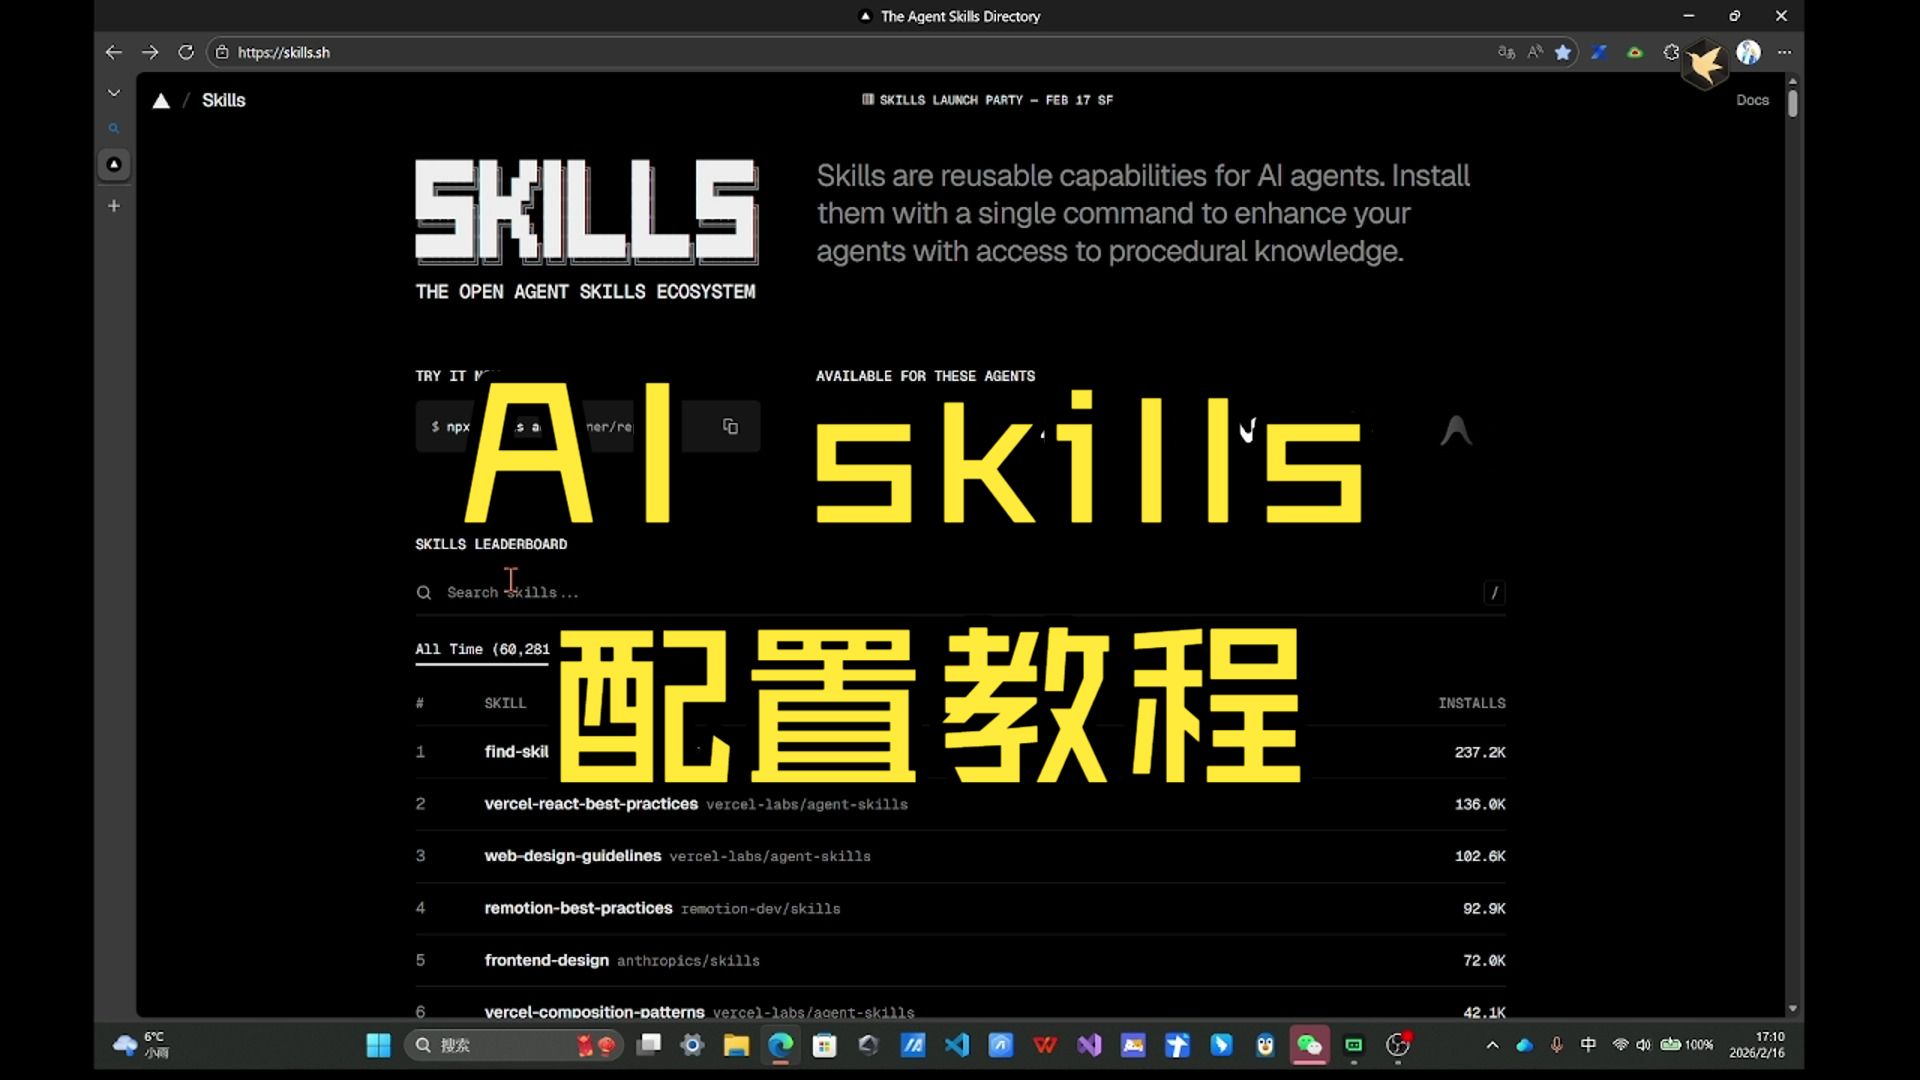Open the vercel-react-best-practices skill
This screenshot has width=1920, height=1080.
pyautogui.click(x=591, y=804)
